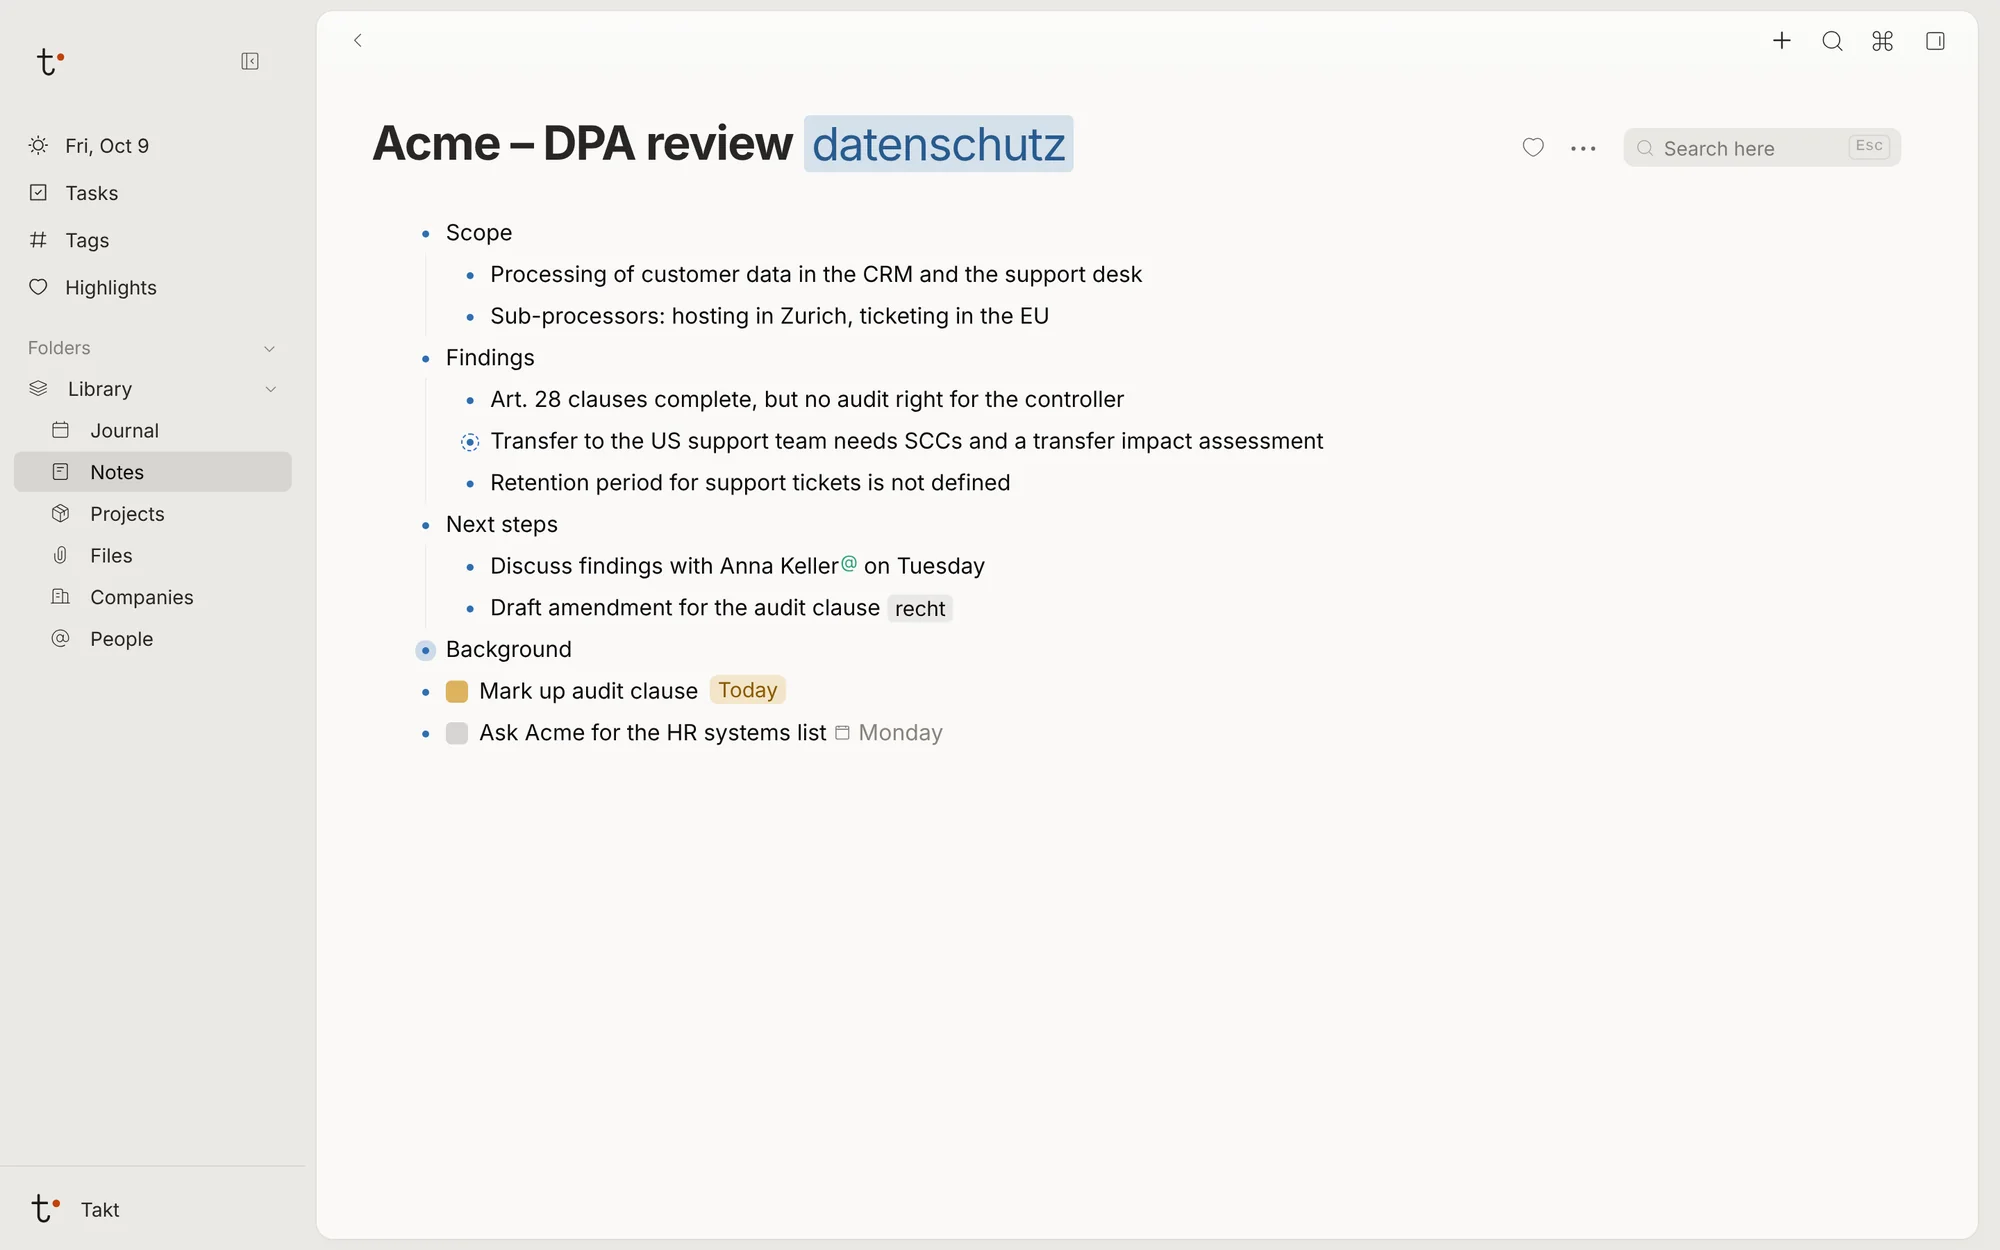Open the Files folder
This screenshot has height=1250, width=2000.
[x=153, y=555]
